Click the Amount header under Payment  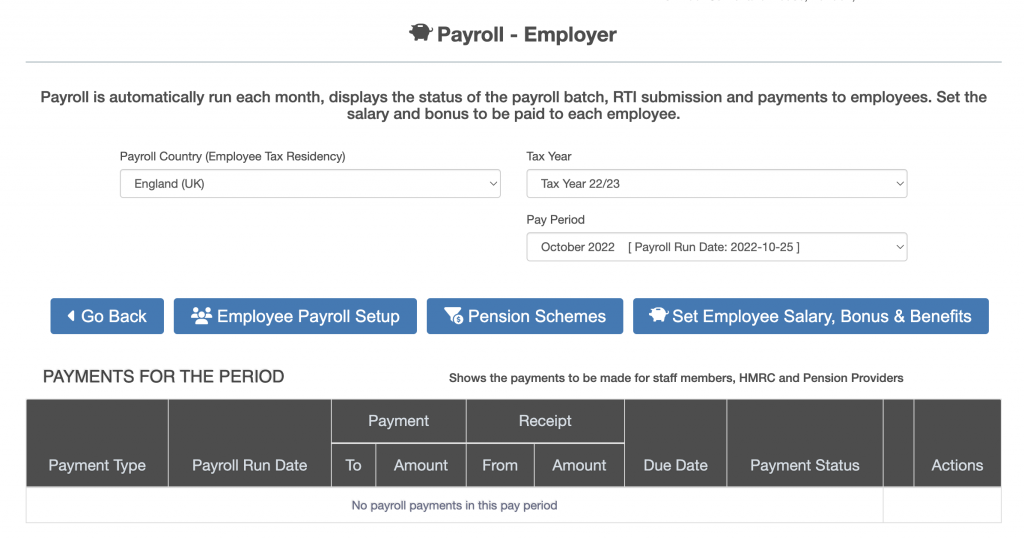[x=420, y=465]
